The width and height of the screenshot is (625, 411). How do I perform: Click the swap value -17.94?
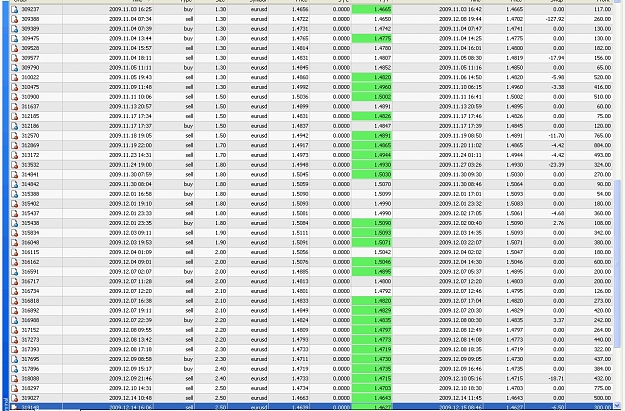coord(556,58)
